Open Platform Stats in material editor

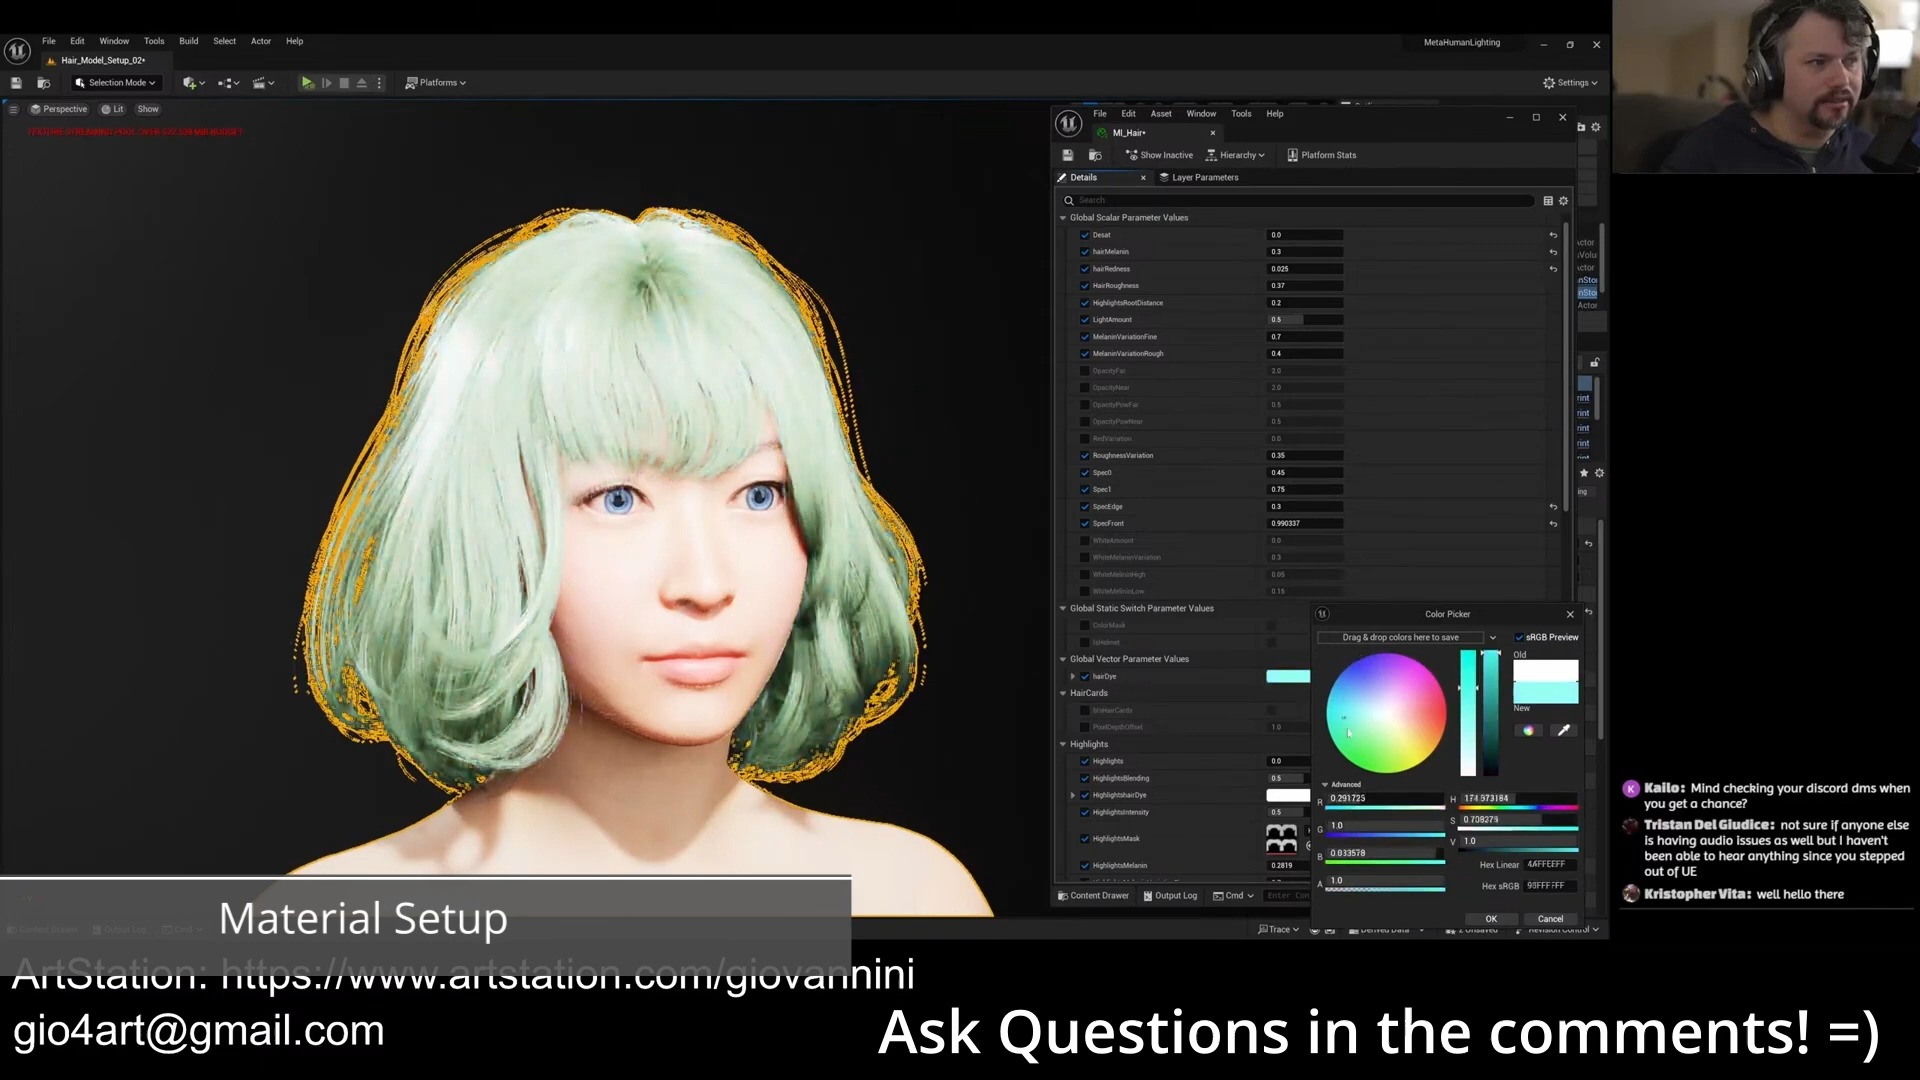1321,155
